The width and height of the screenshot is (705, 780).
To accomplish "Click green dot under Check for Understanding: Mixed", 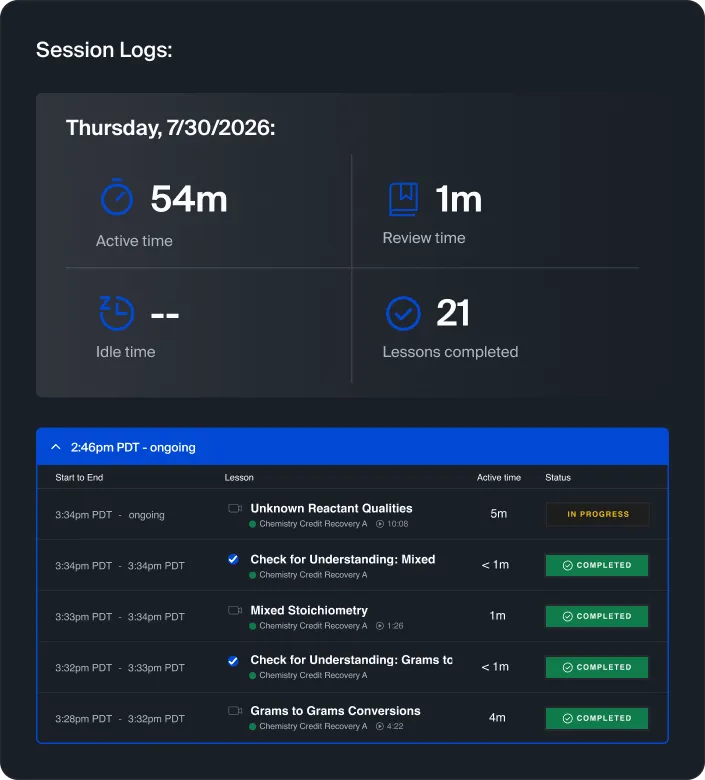I will tap(252, 575).
